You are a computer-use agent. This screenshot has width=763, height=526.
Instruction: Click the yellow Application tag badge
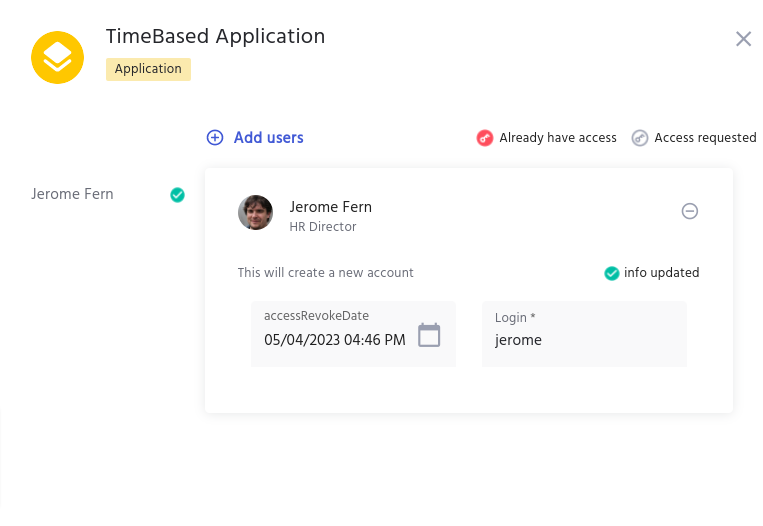tap(148, 69)
